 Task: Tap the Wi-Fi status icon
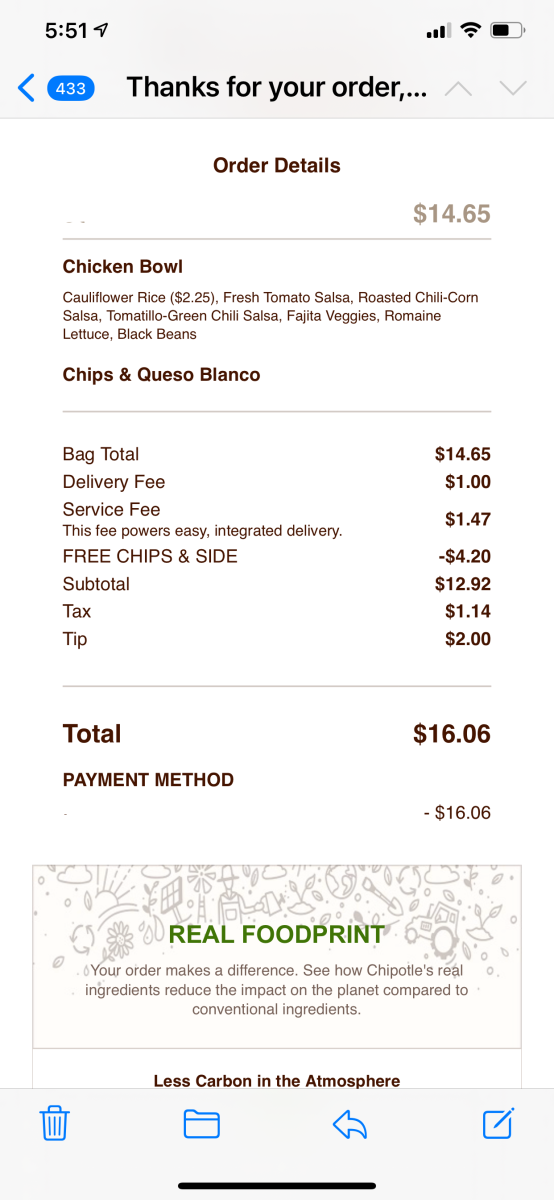pos(470,30)
